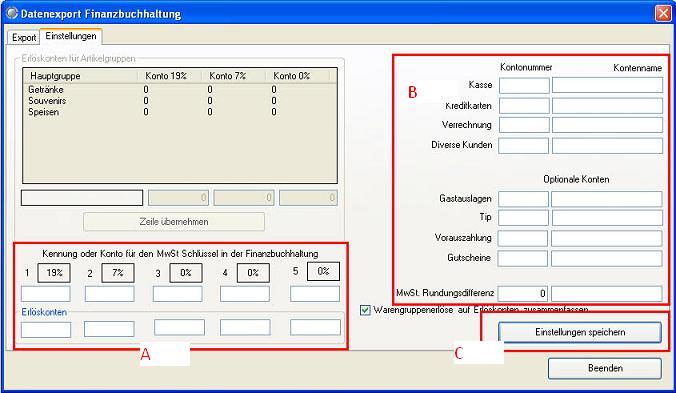Click the fifth Erlöskonten field
Image resolution: width=676 pixels, height=393 pixels.
pyautogui.click(x=316, y=328)
